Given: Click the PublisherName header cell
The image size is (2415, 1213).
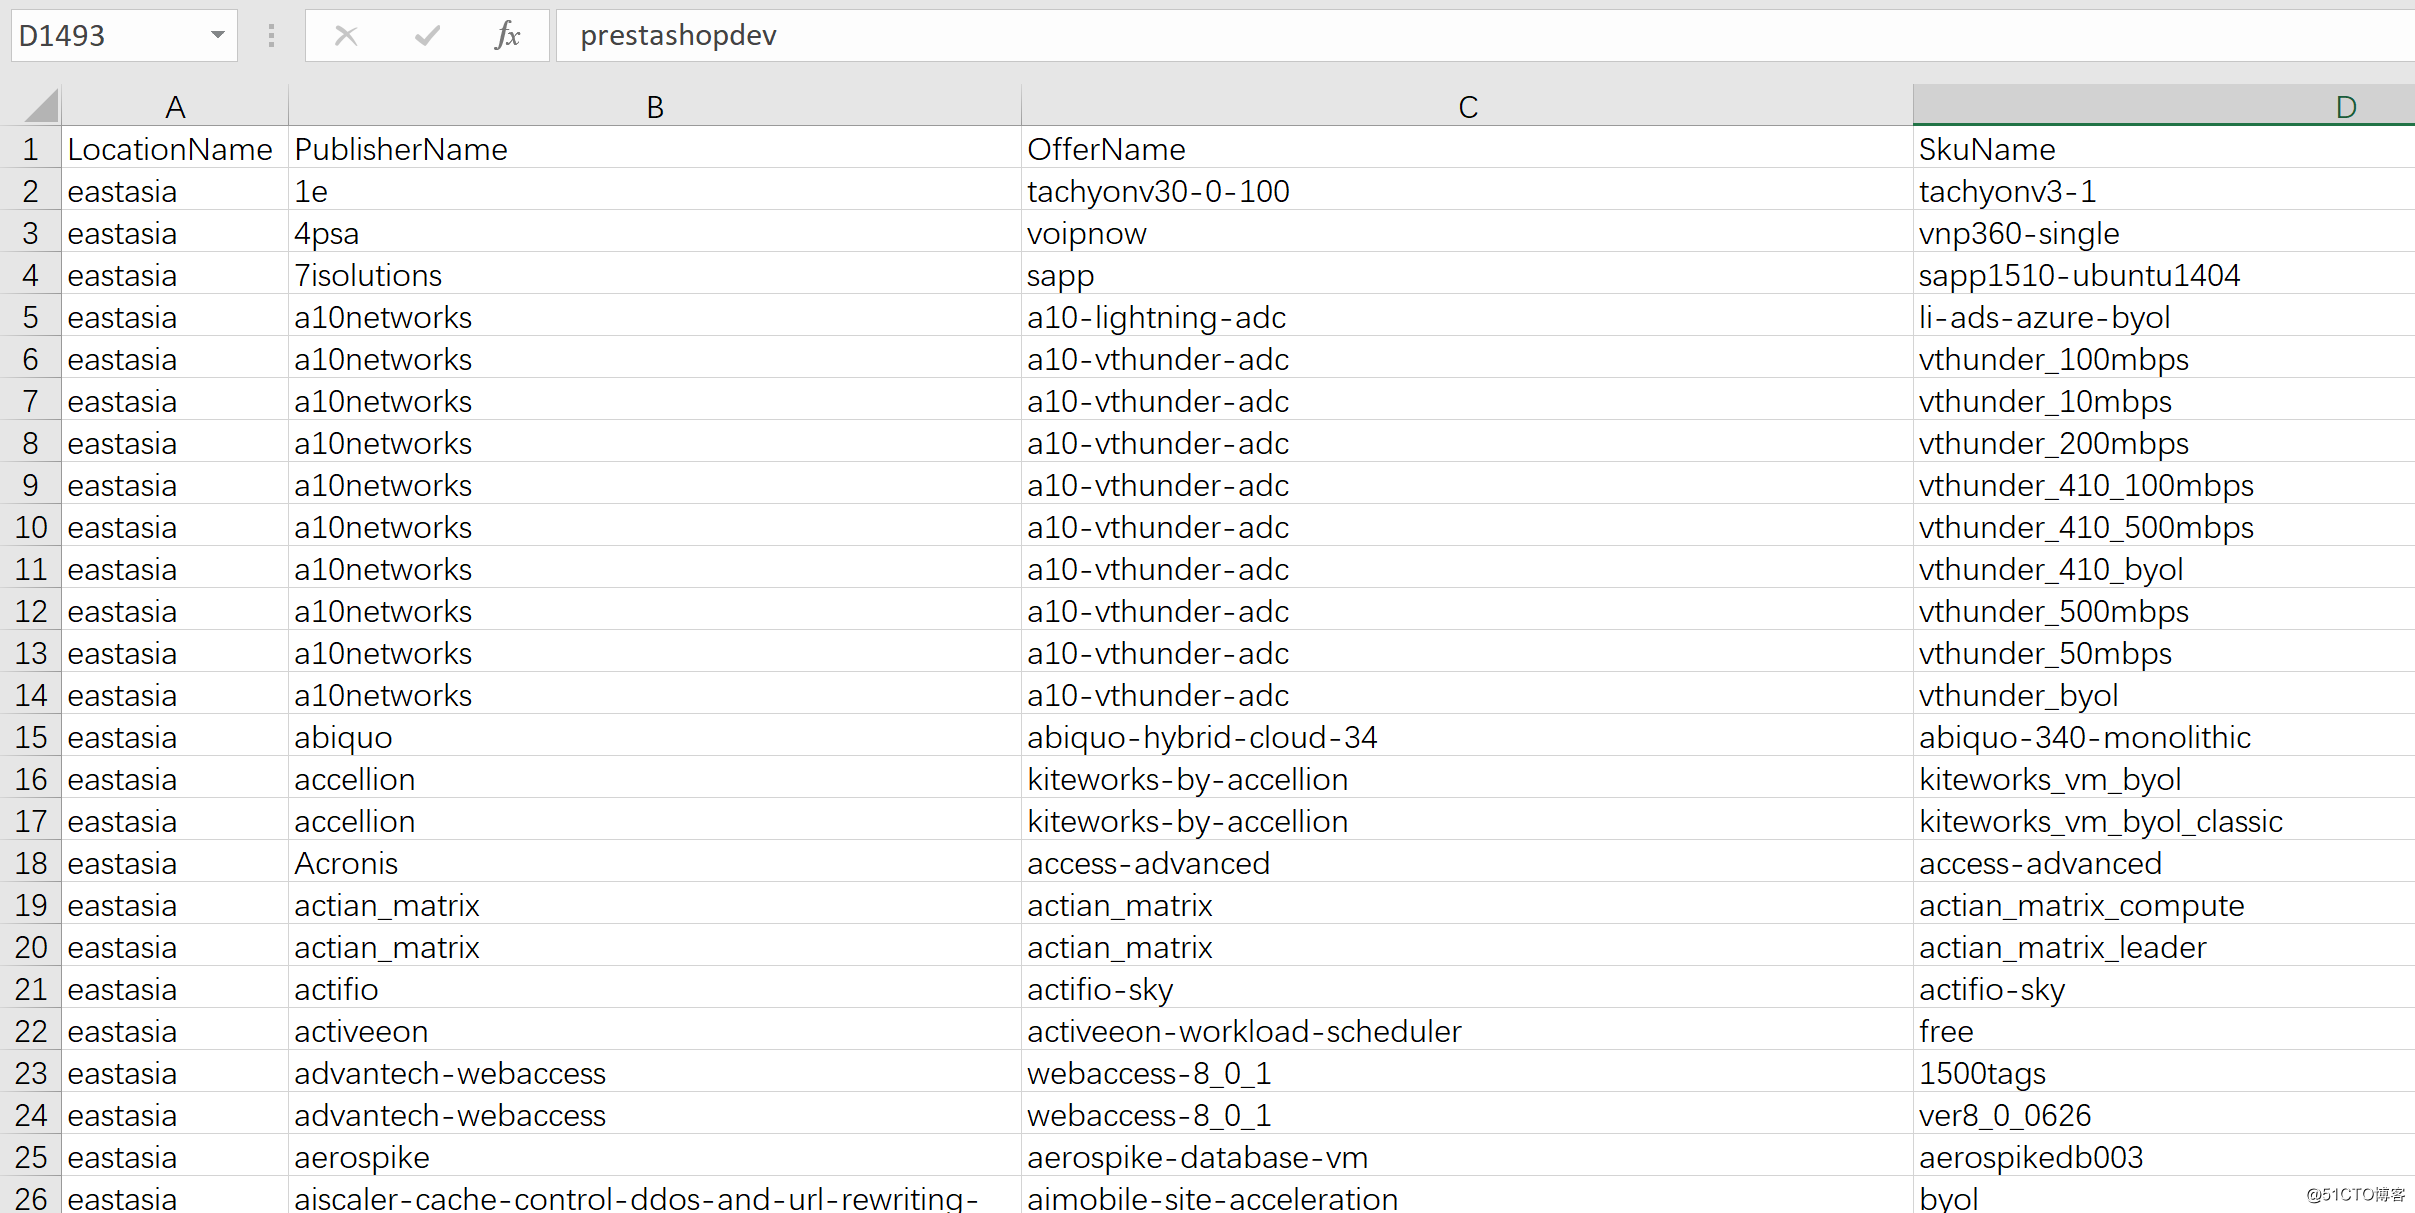Looking at the screenshot, I should pos(655,149).
